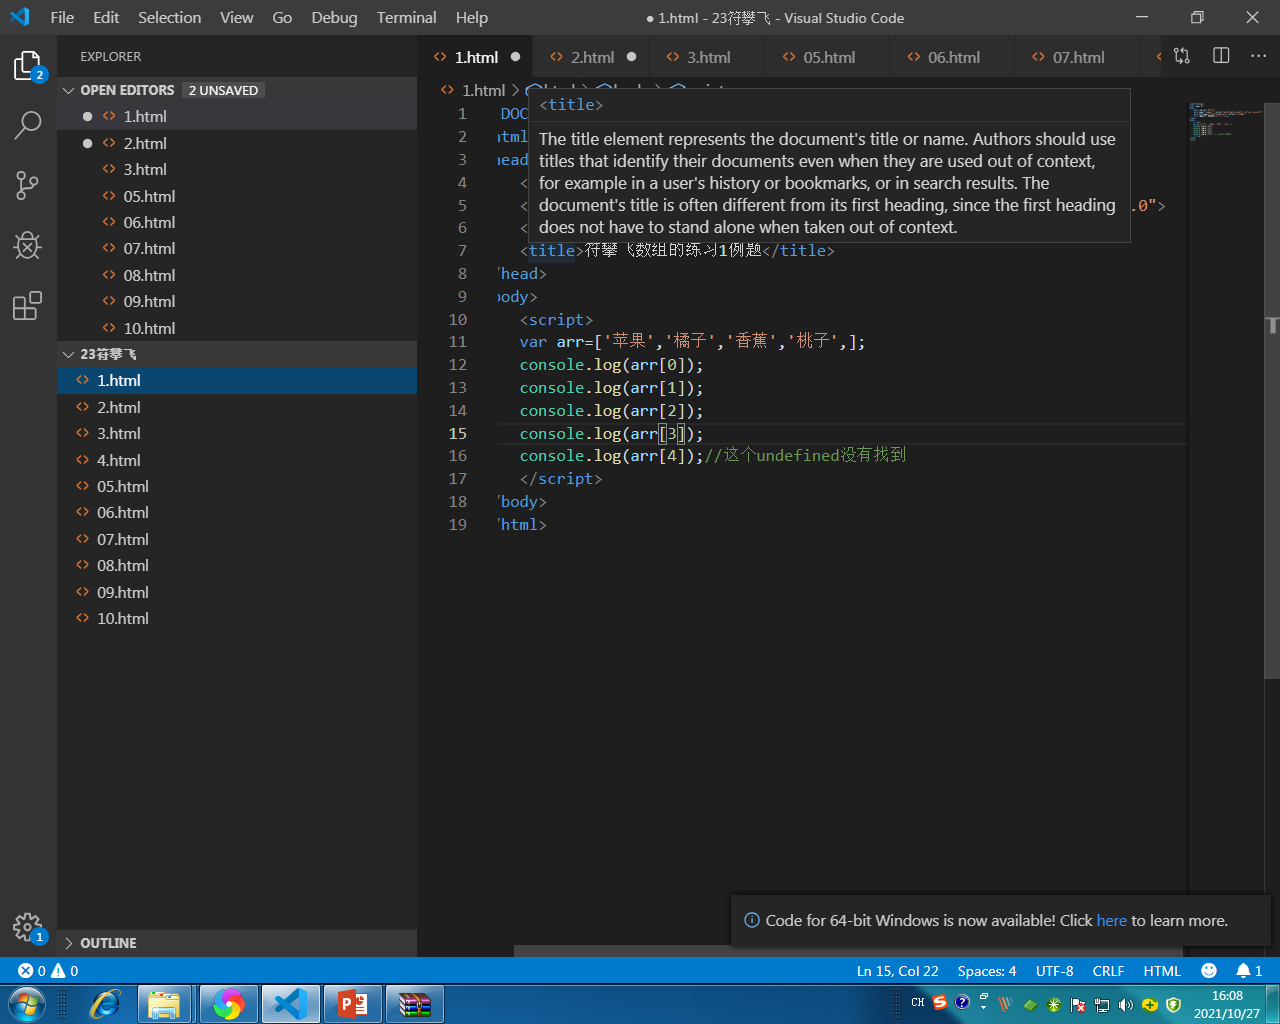Click the vertical scrollbar of the editor
1280x1024 pixels.
(x=1272, y=390)
